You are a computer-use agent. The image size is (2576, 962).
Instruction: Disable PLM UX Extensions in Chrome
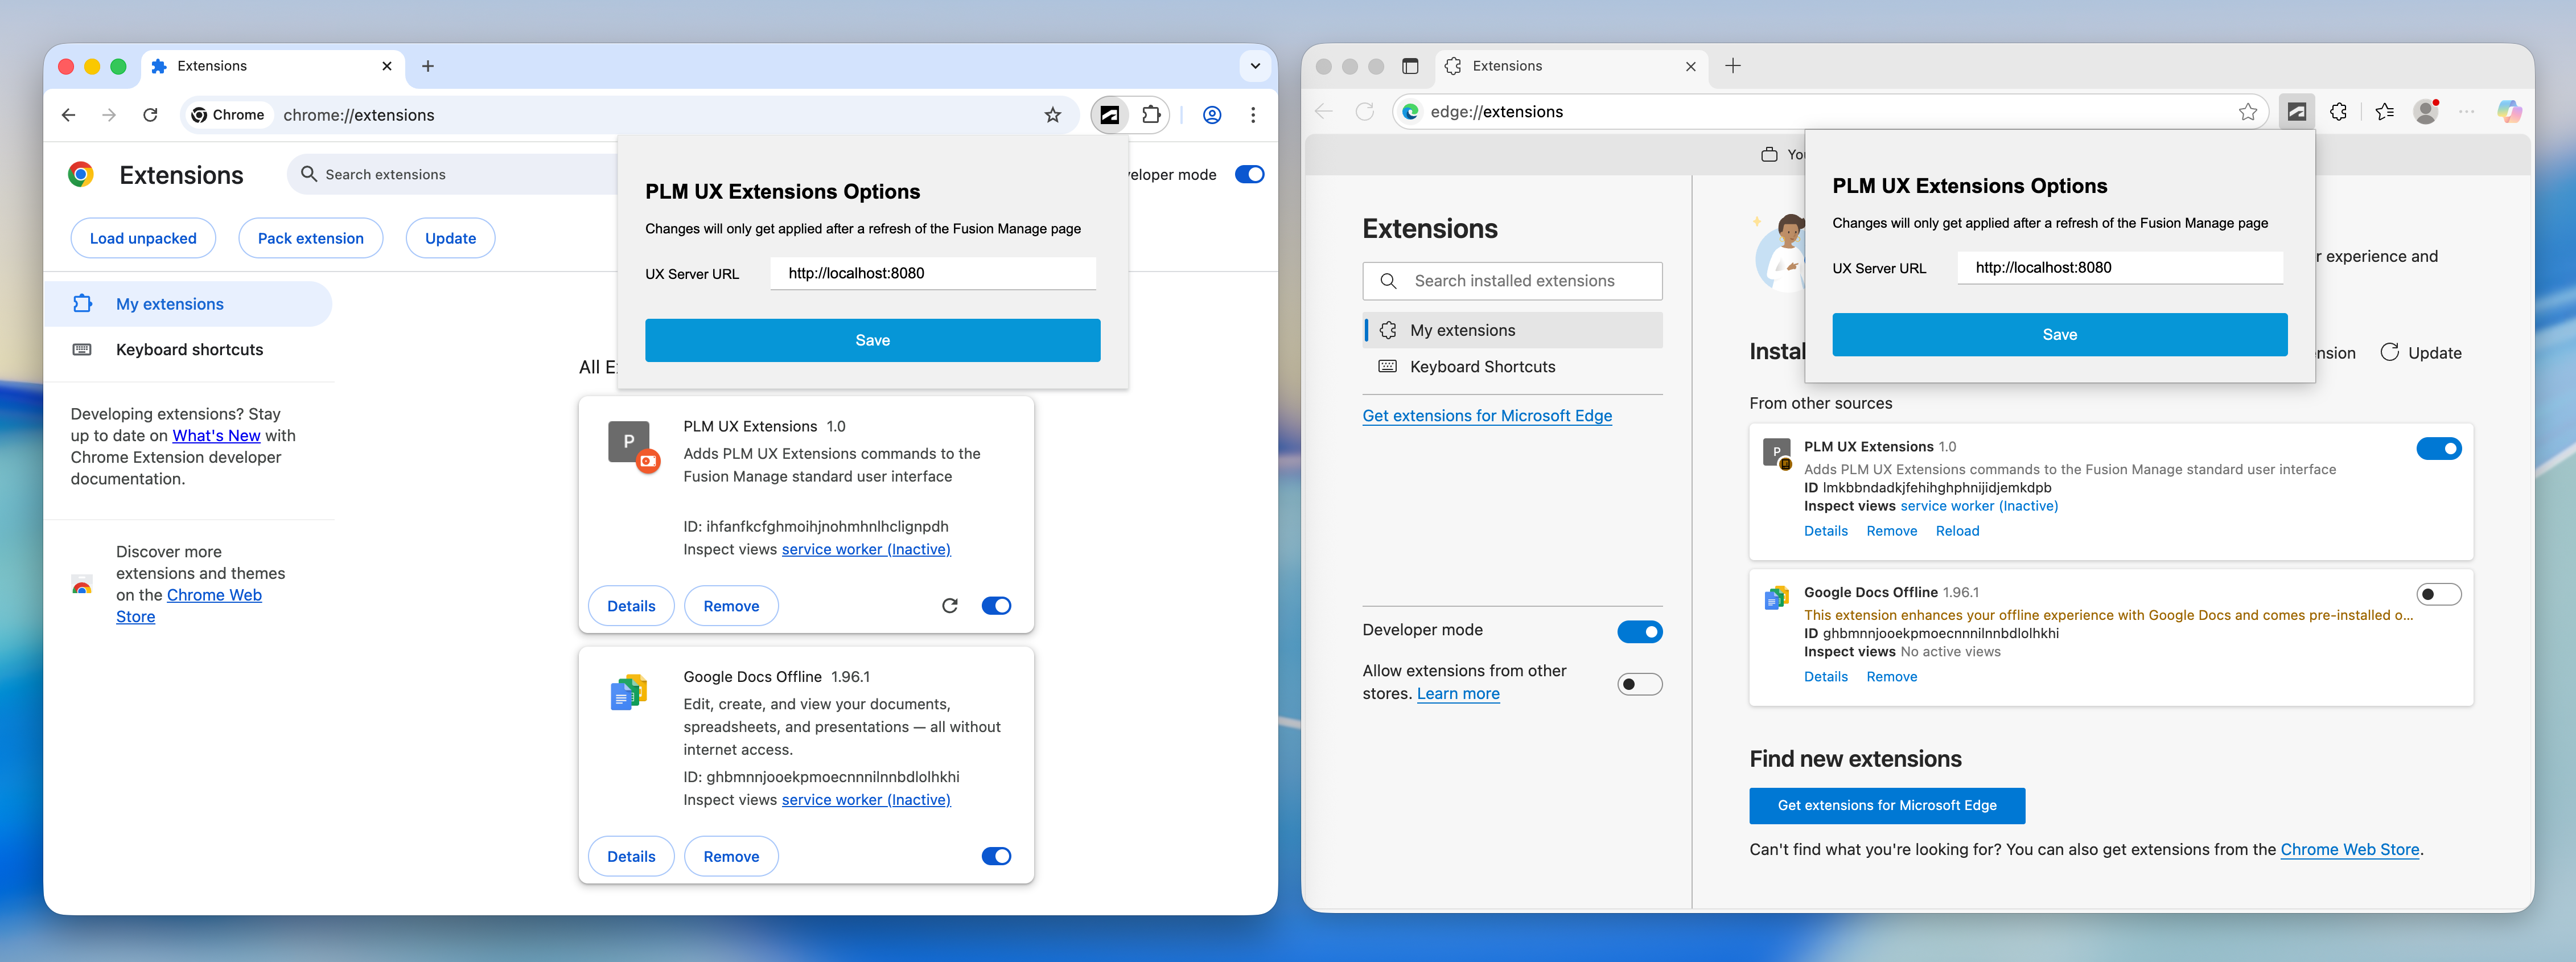(996, 606)
